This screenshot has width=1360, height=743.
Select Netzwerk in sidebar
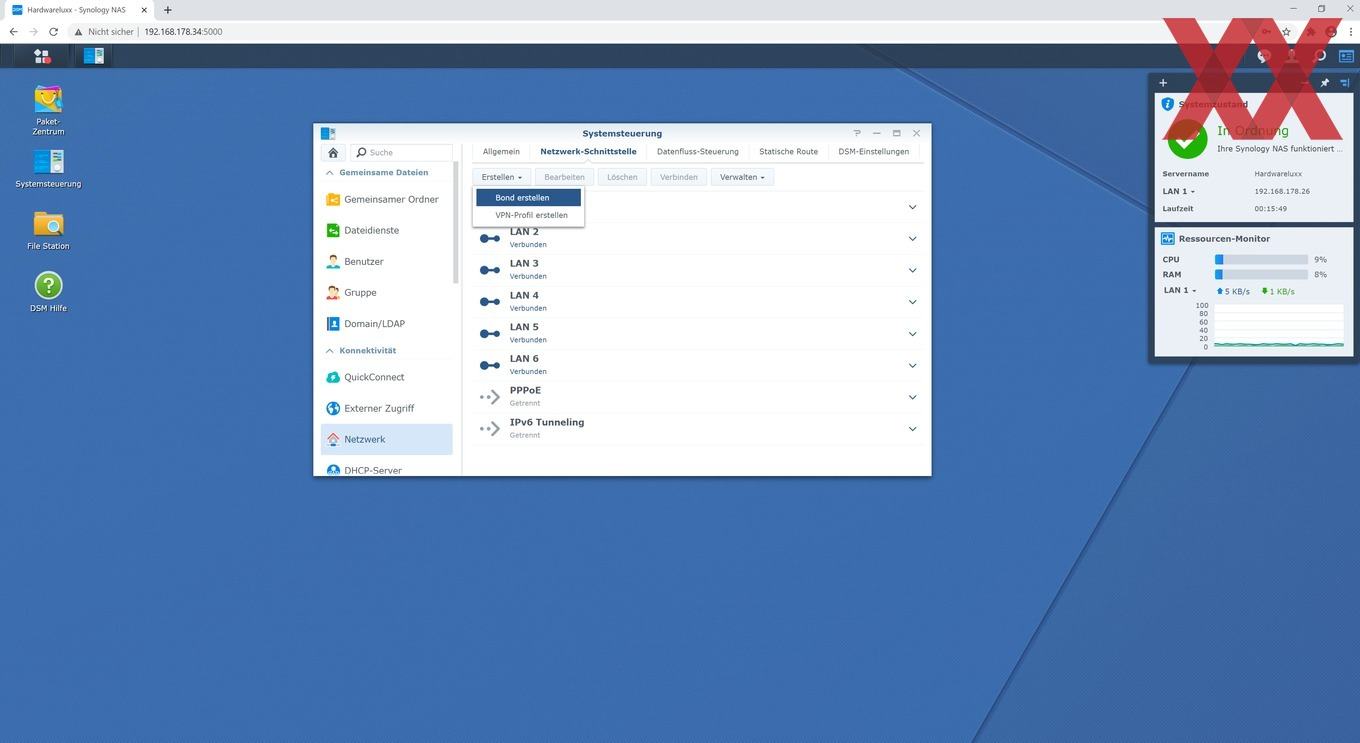(387, 439)
